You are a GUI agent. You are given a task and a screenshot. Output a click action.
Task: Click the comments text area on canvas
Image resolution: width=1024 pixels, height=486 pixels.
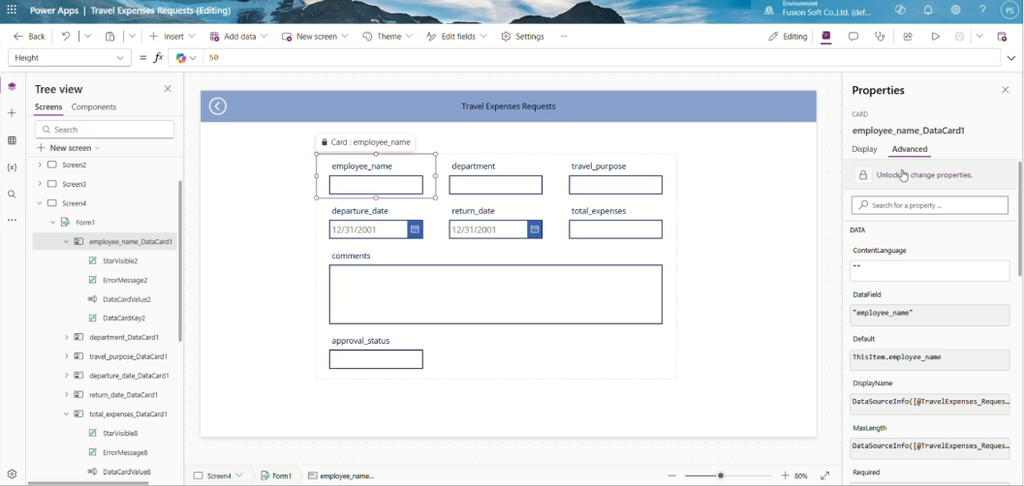[x=496, y=294]
